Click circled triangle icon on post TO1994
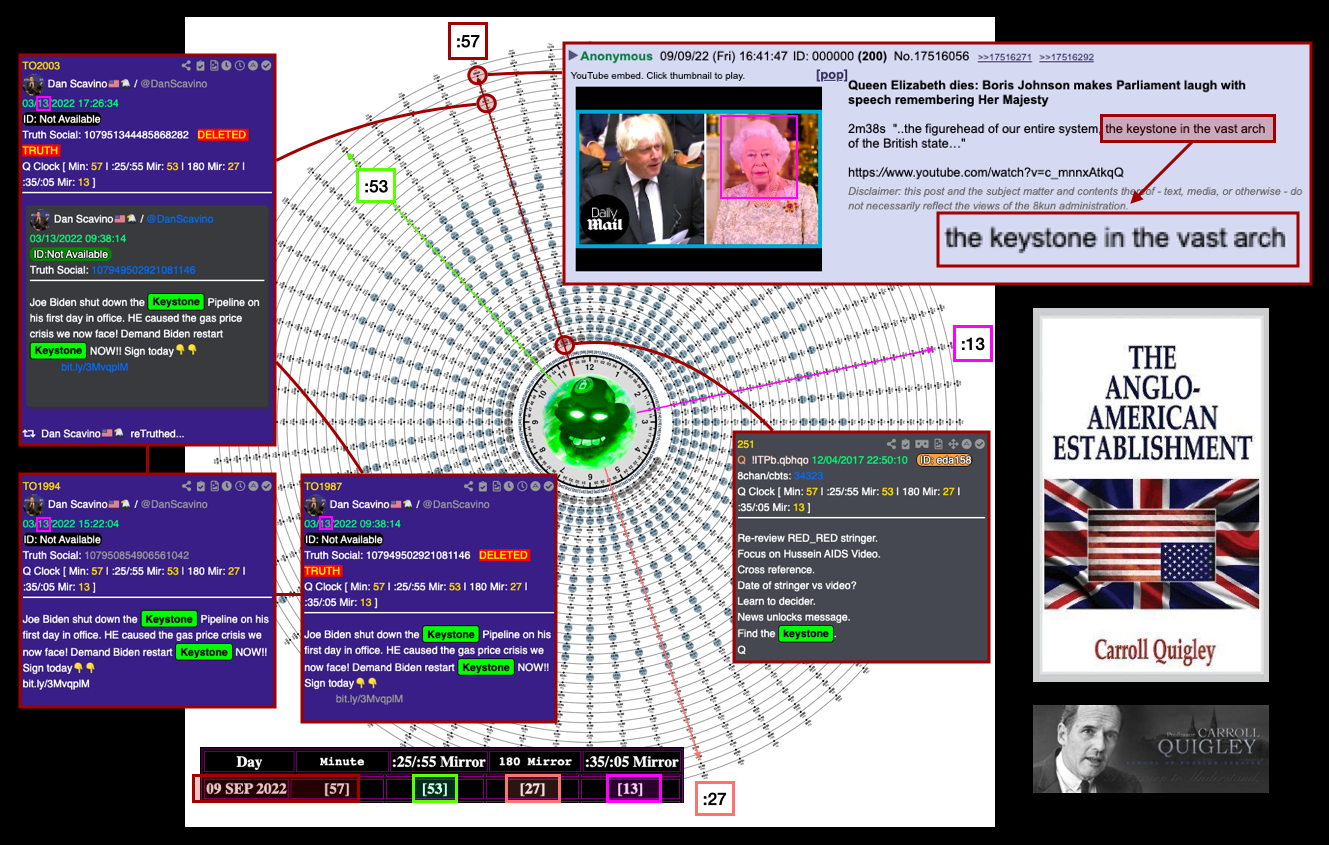Image resolution: width=1329 pixels, height=845 pixels. click(253, 486)
